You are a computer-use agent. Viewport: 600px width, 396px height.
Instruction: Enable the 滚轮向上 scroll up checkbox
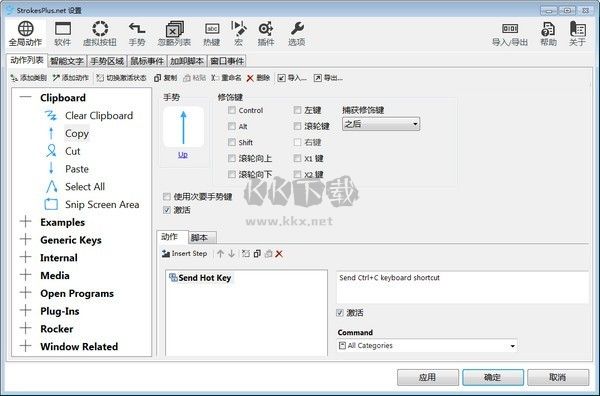tap(232, 158)
